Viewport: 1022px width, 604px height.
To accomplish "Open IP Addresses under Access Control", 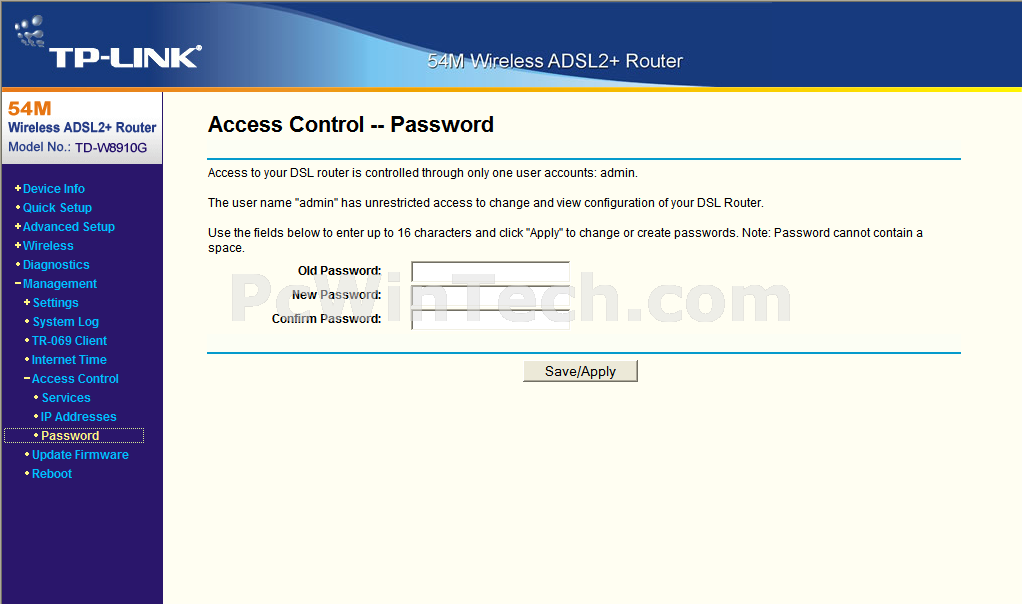I will (78, 416).
